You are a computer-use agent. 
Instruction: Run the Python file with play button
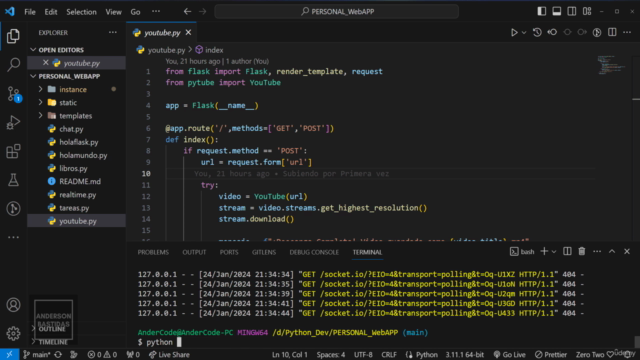click(514, 32)
